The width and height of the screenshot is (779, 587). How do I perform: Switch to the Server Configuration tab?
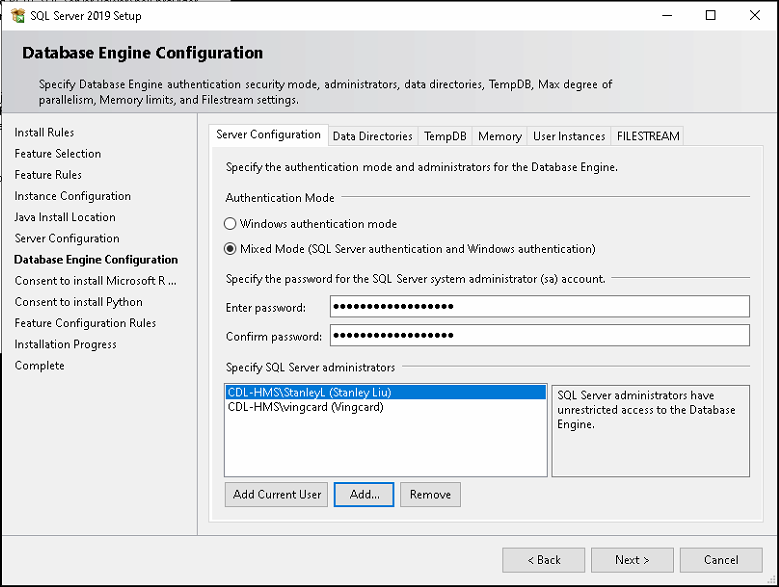268,135
